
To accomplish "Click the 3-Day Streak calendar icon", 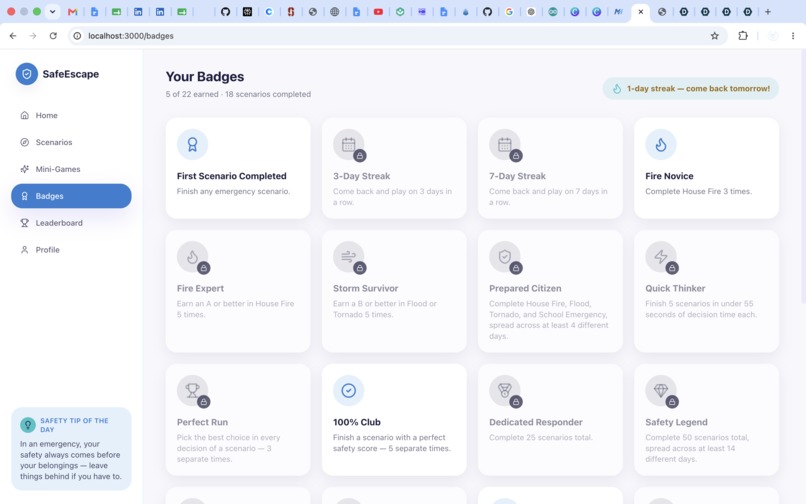I will tap(349, 145).
